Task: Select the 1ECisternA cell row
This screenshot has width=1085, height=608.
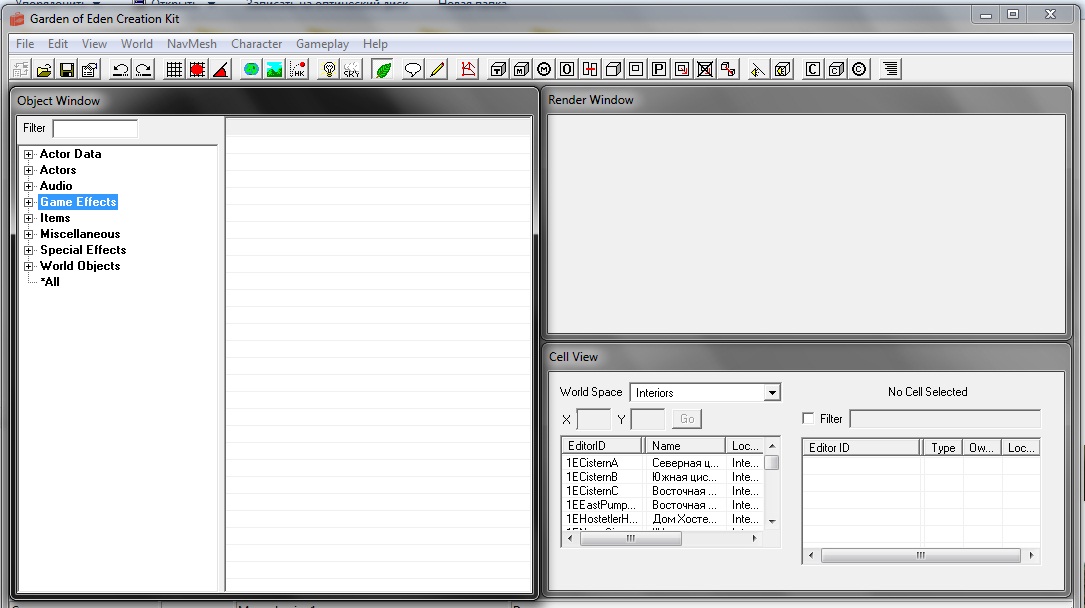Action: [x=663, y=463]
